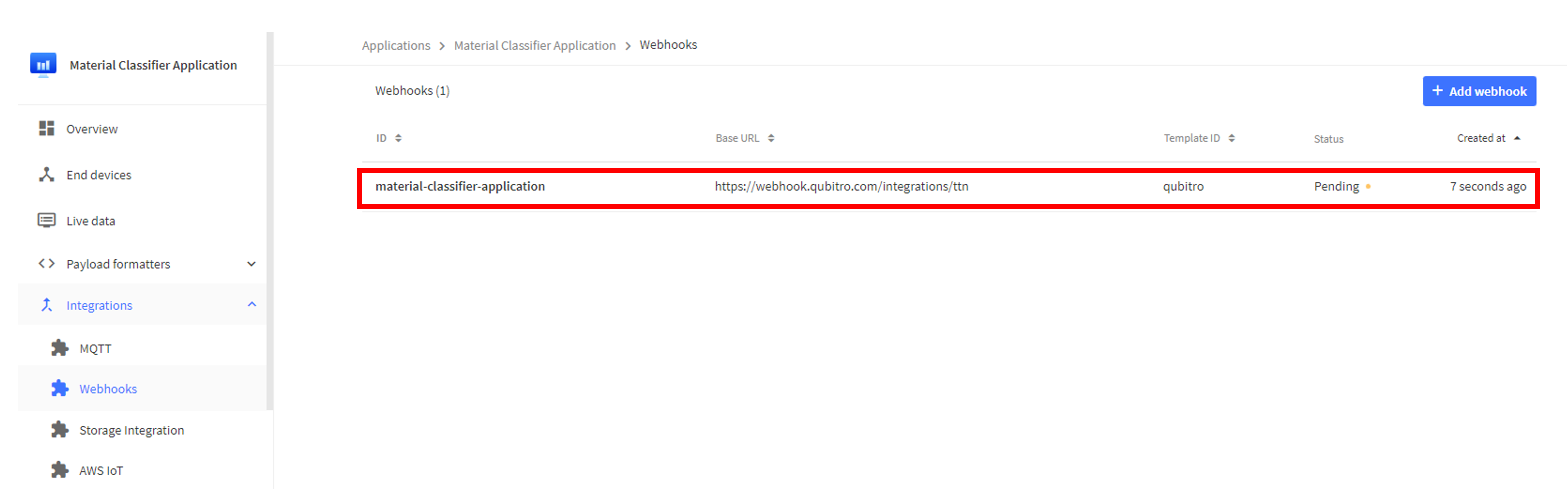Open Material Classifier Application breadcrumb
The image size is (1567, 500).
click(535, 46)
